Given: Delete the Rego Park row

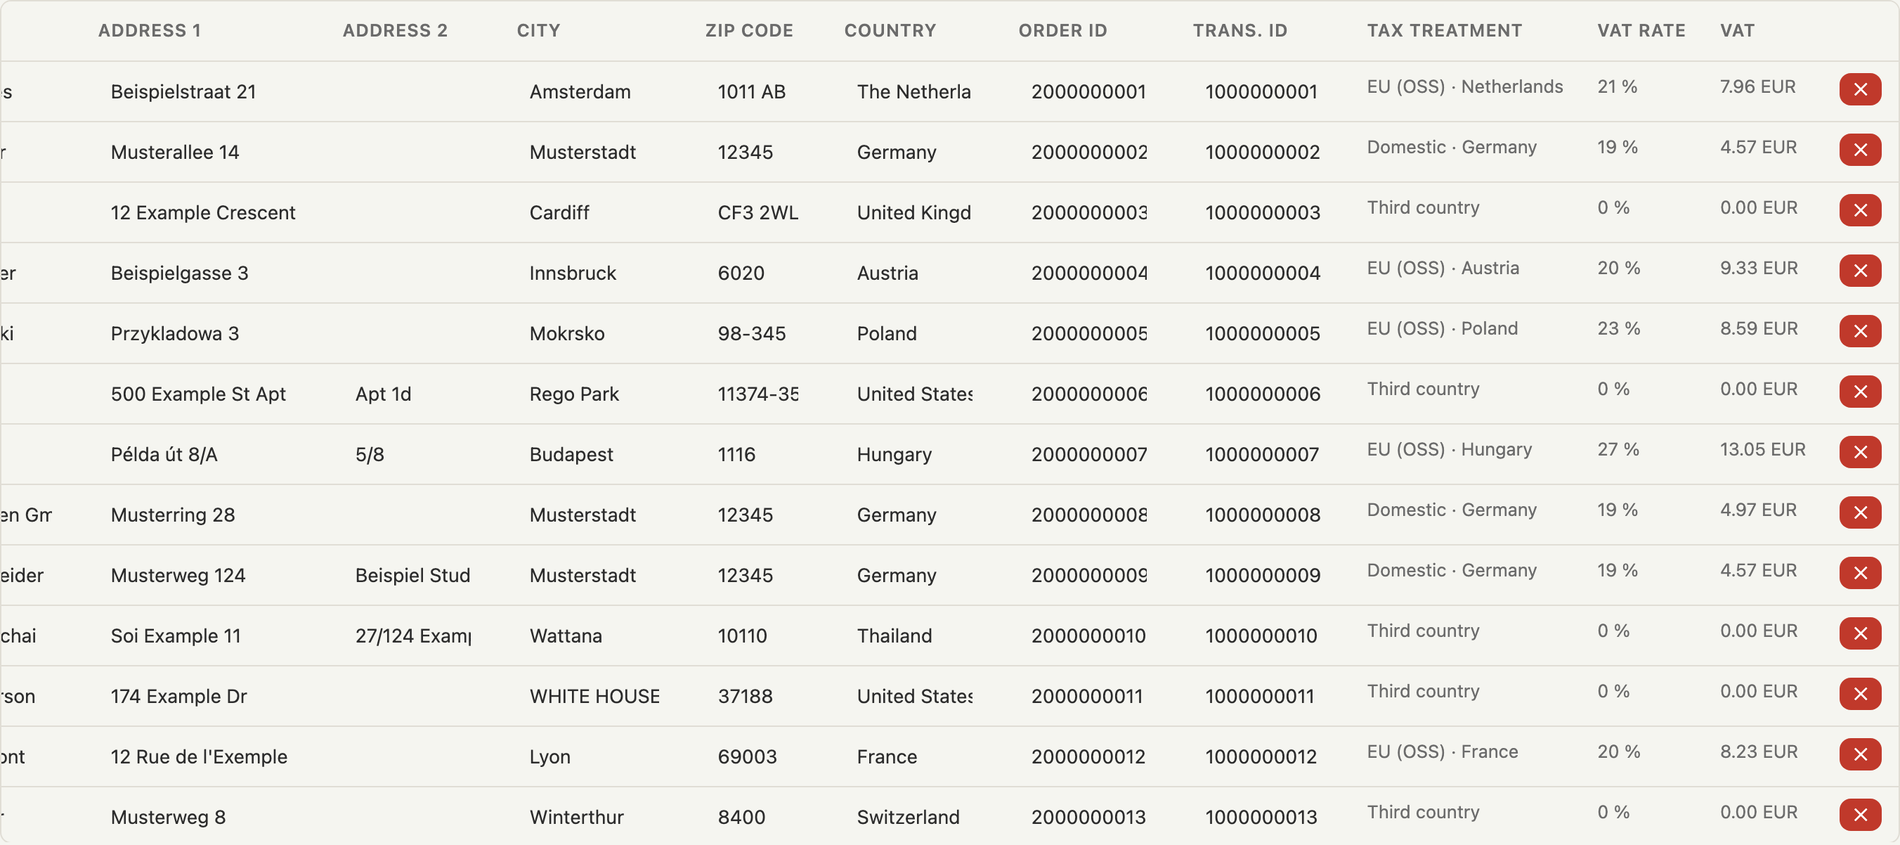Looking at the screenshot, I should 1860,392.
